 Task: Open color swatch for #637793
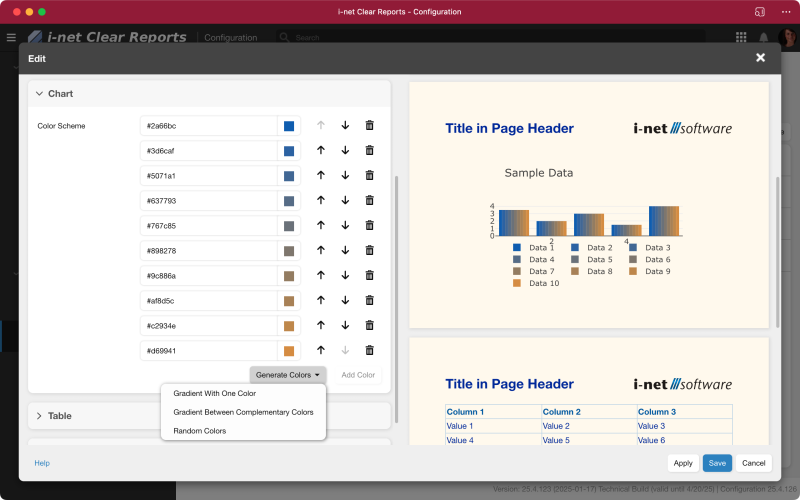click(289, 201)
